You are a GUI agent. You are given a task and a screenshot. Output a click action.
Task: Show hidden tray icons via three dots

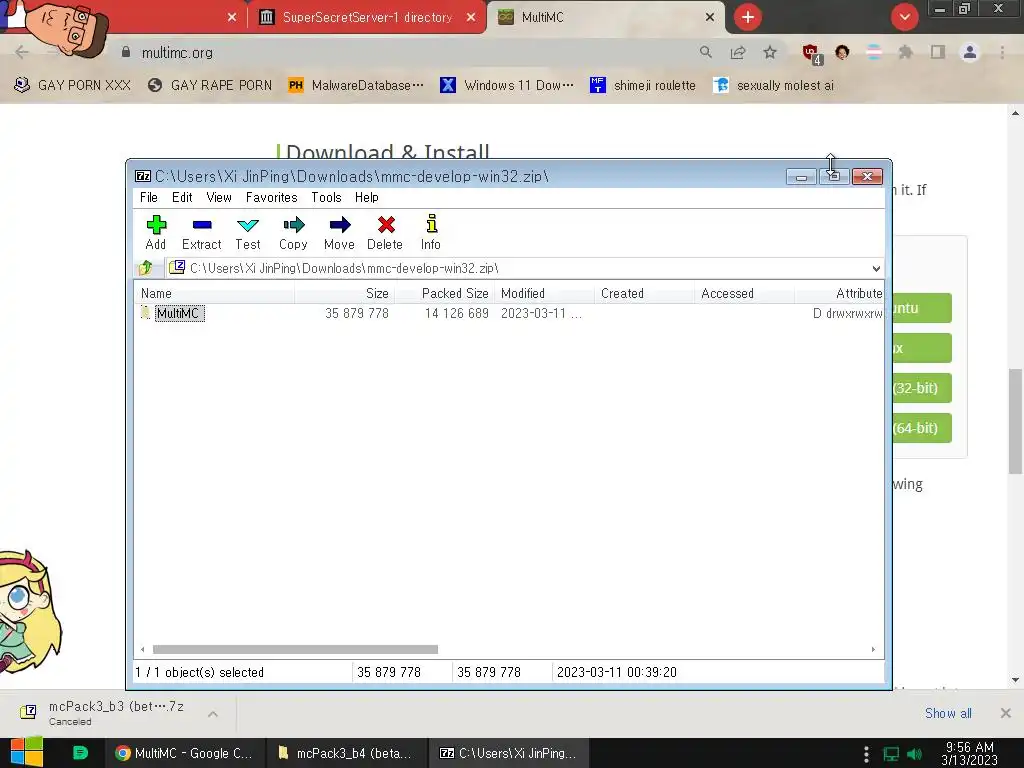[x=866, y=754]
